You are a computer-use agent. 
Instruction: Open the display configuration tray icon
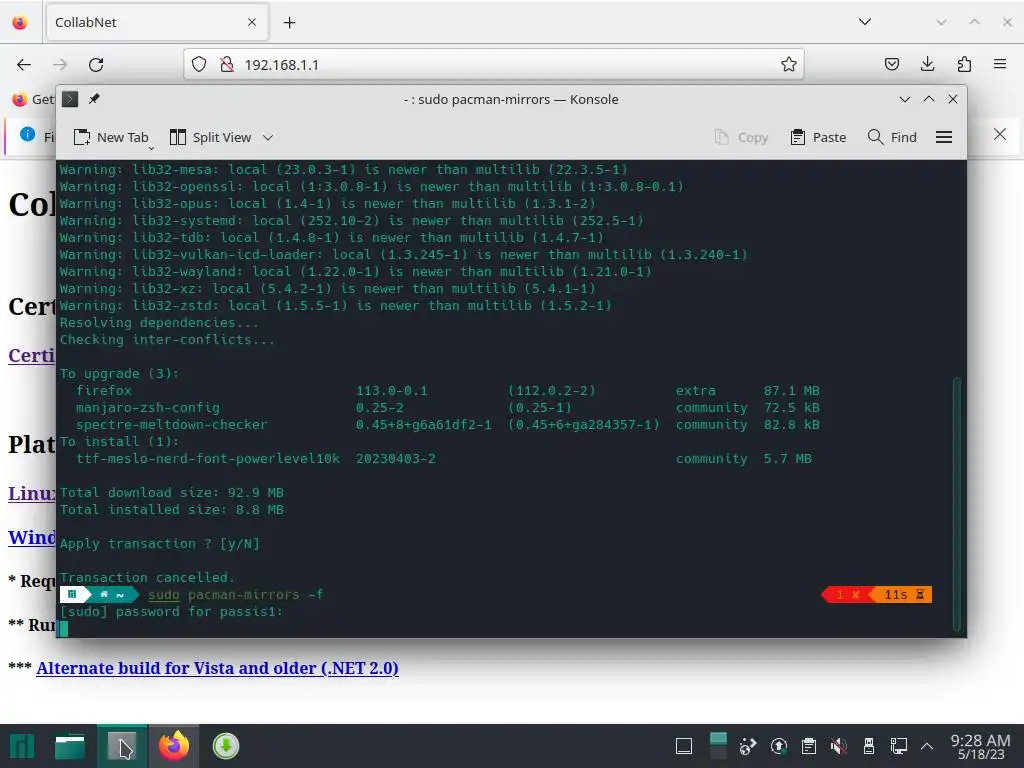pyautogui.click(x=899, y=746)
